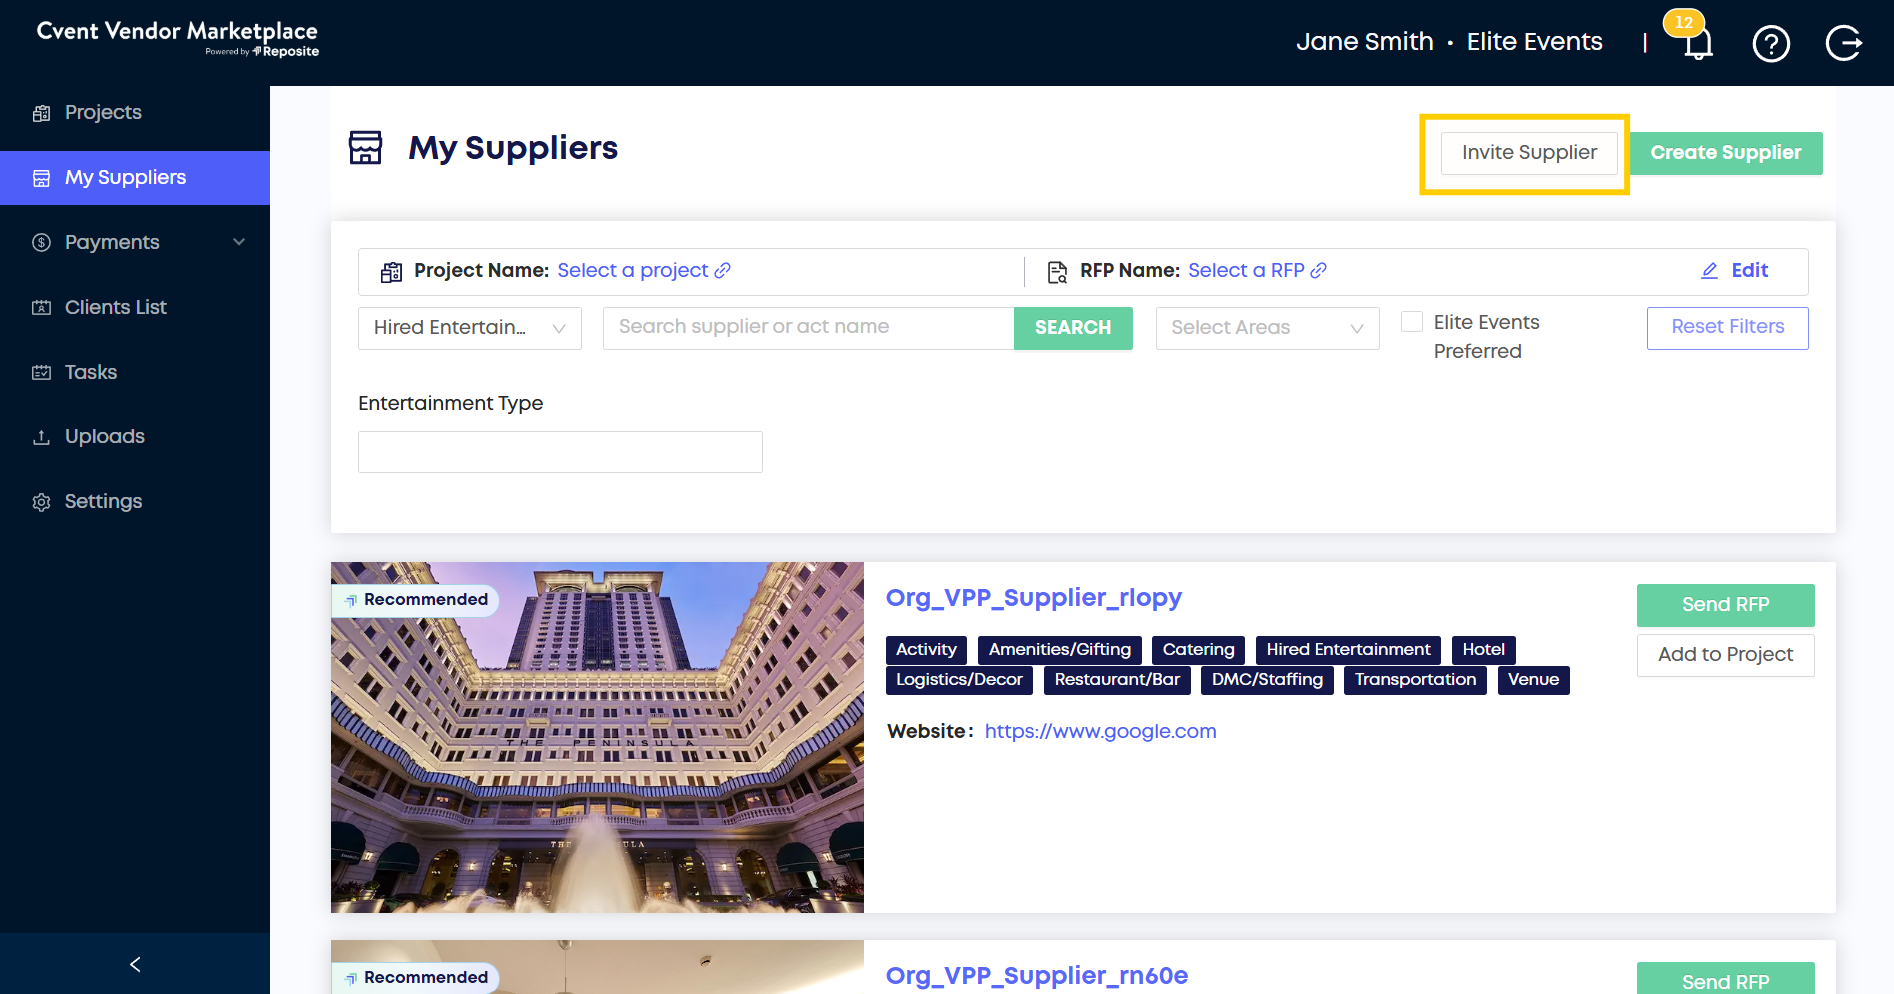Viewport: 1894px width, 994px height.
Task: Click the Create Supplier button
Action: pos(1726,153)
